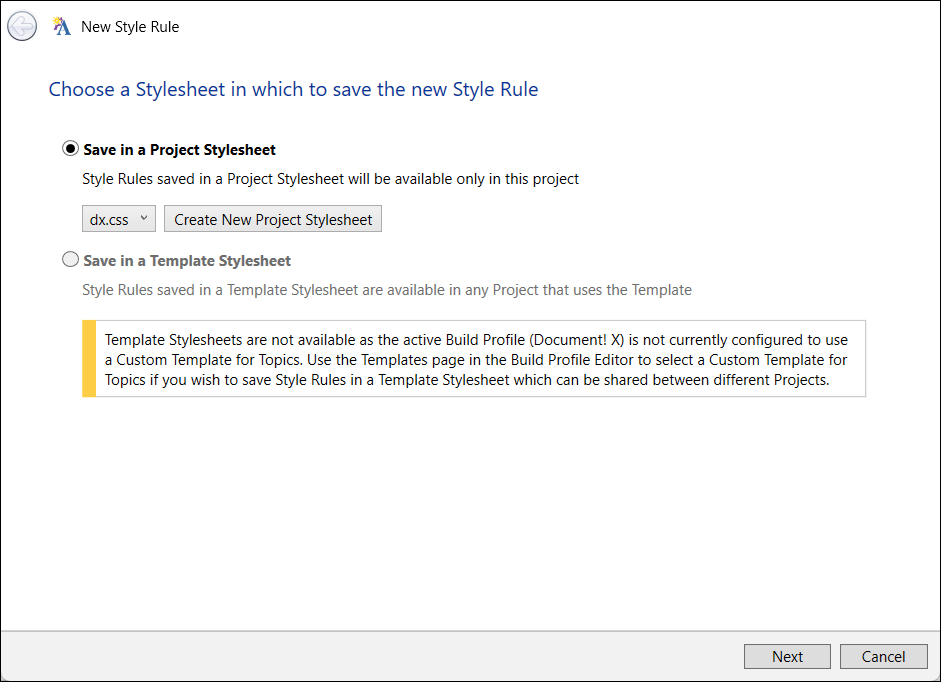This screenshot has width=941, height=682.
Task: Click the 'Save in a Template Stylesheet' label text
Action: [x=187, y=260]
